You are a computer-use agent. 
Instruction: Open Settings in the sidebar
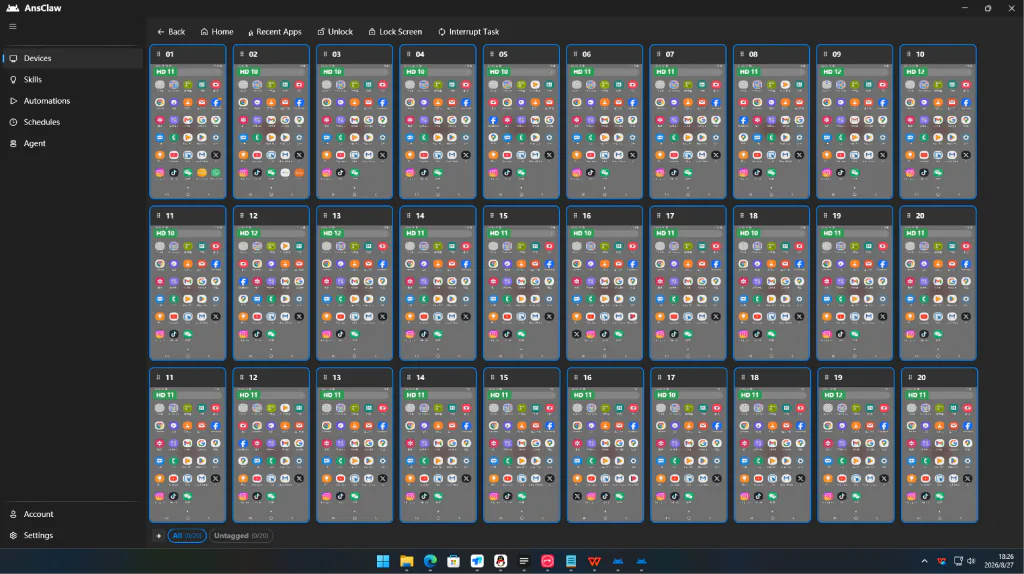[72, 535]
